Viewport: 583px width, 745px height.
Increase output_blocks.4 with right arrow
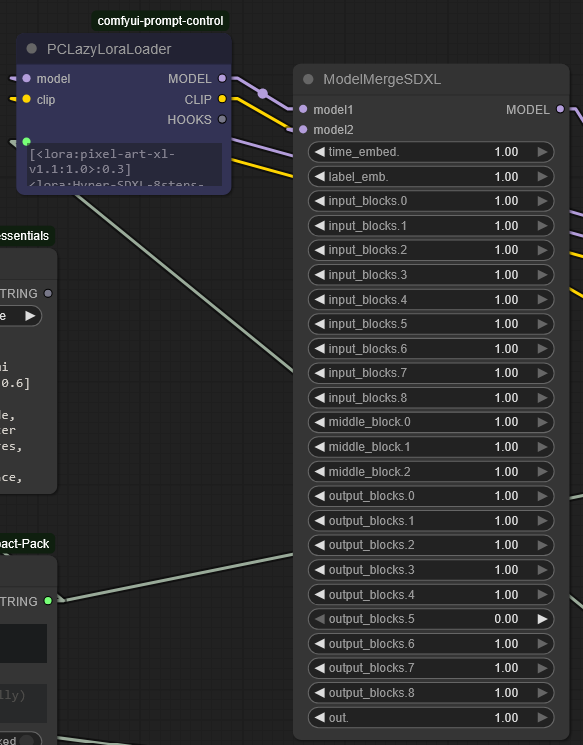(x=542, y=594)
